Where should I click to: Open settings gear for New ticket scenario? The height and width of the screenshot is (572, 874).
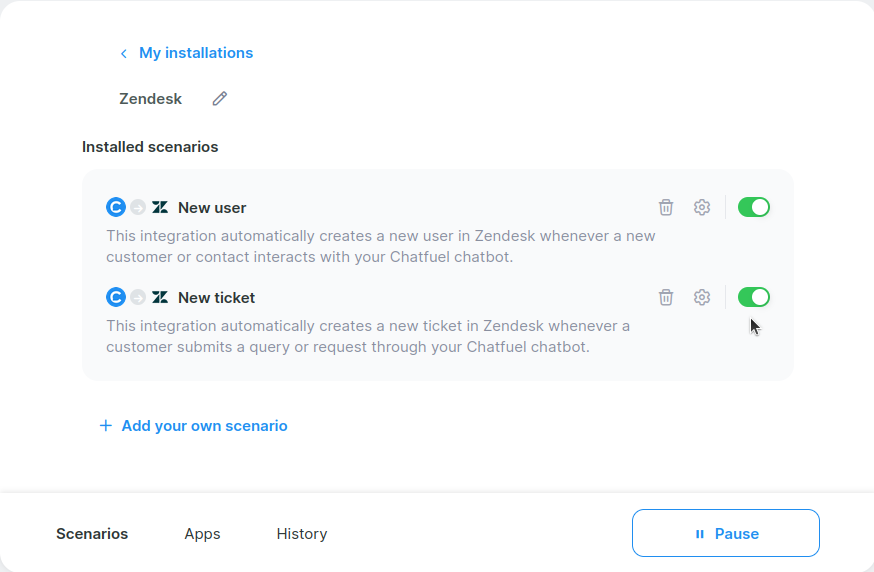(x=702, y=297)
